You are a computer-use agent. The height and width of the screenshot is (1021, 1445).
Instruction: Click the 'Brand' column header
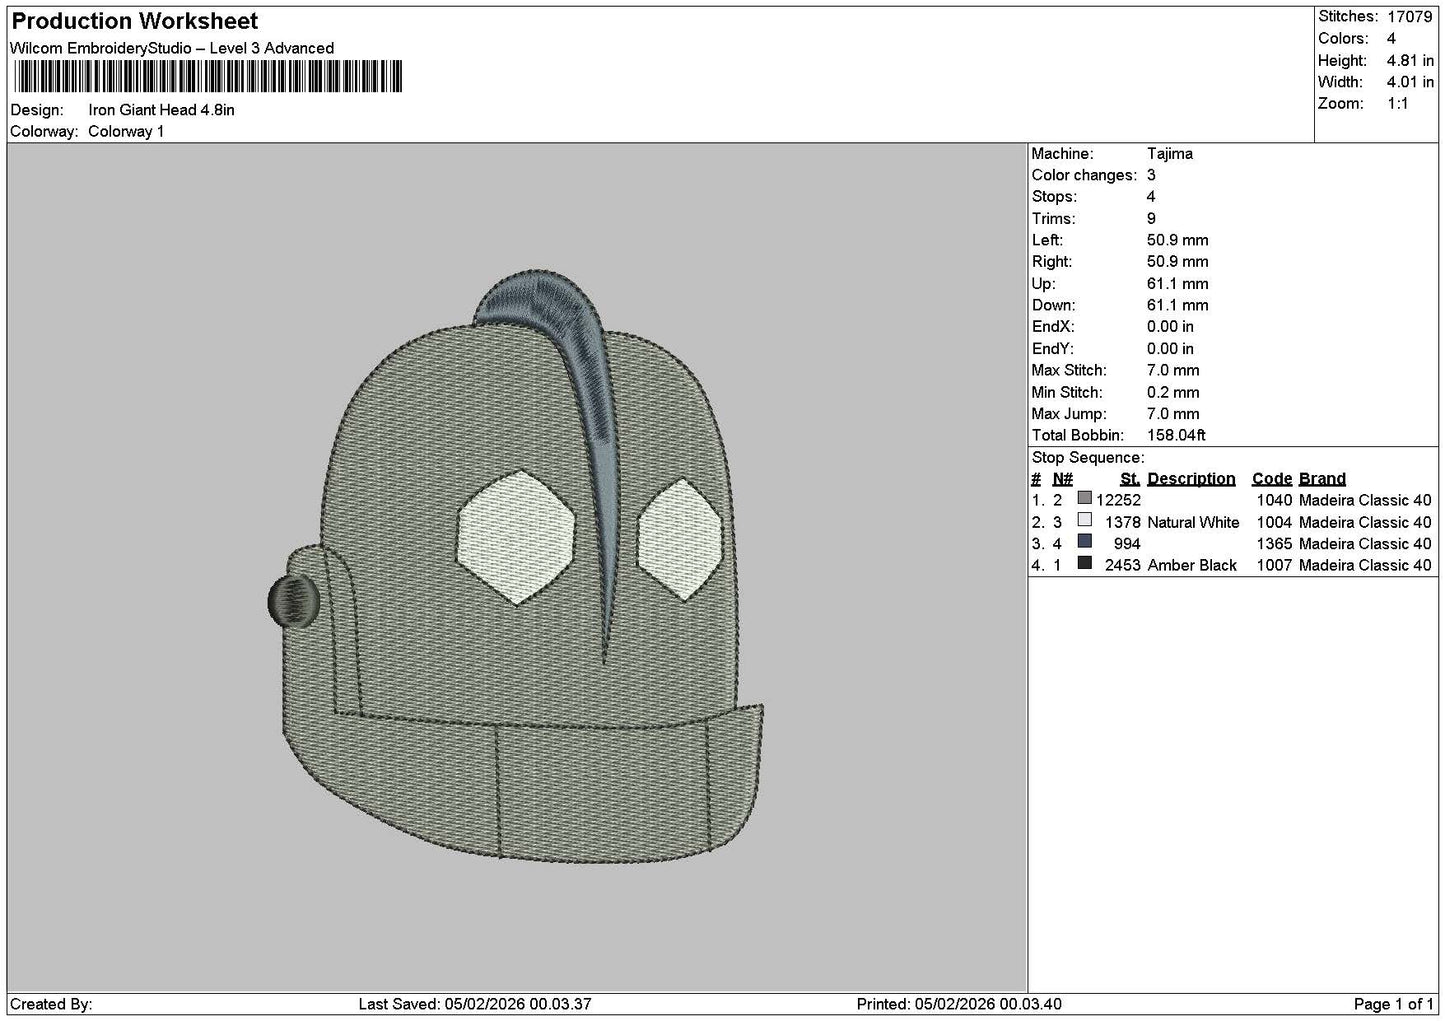click(x=1322, y=479)
